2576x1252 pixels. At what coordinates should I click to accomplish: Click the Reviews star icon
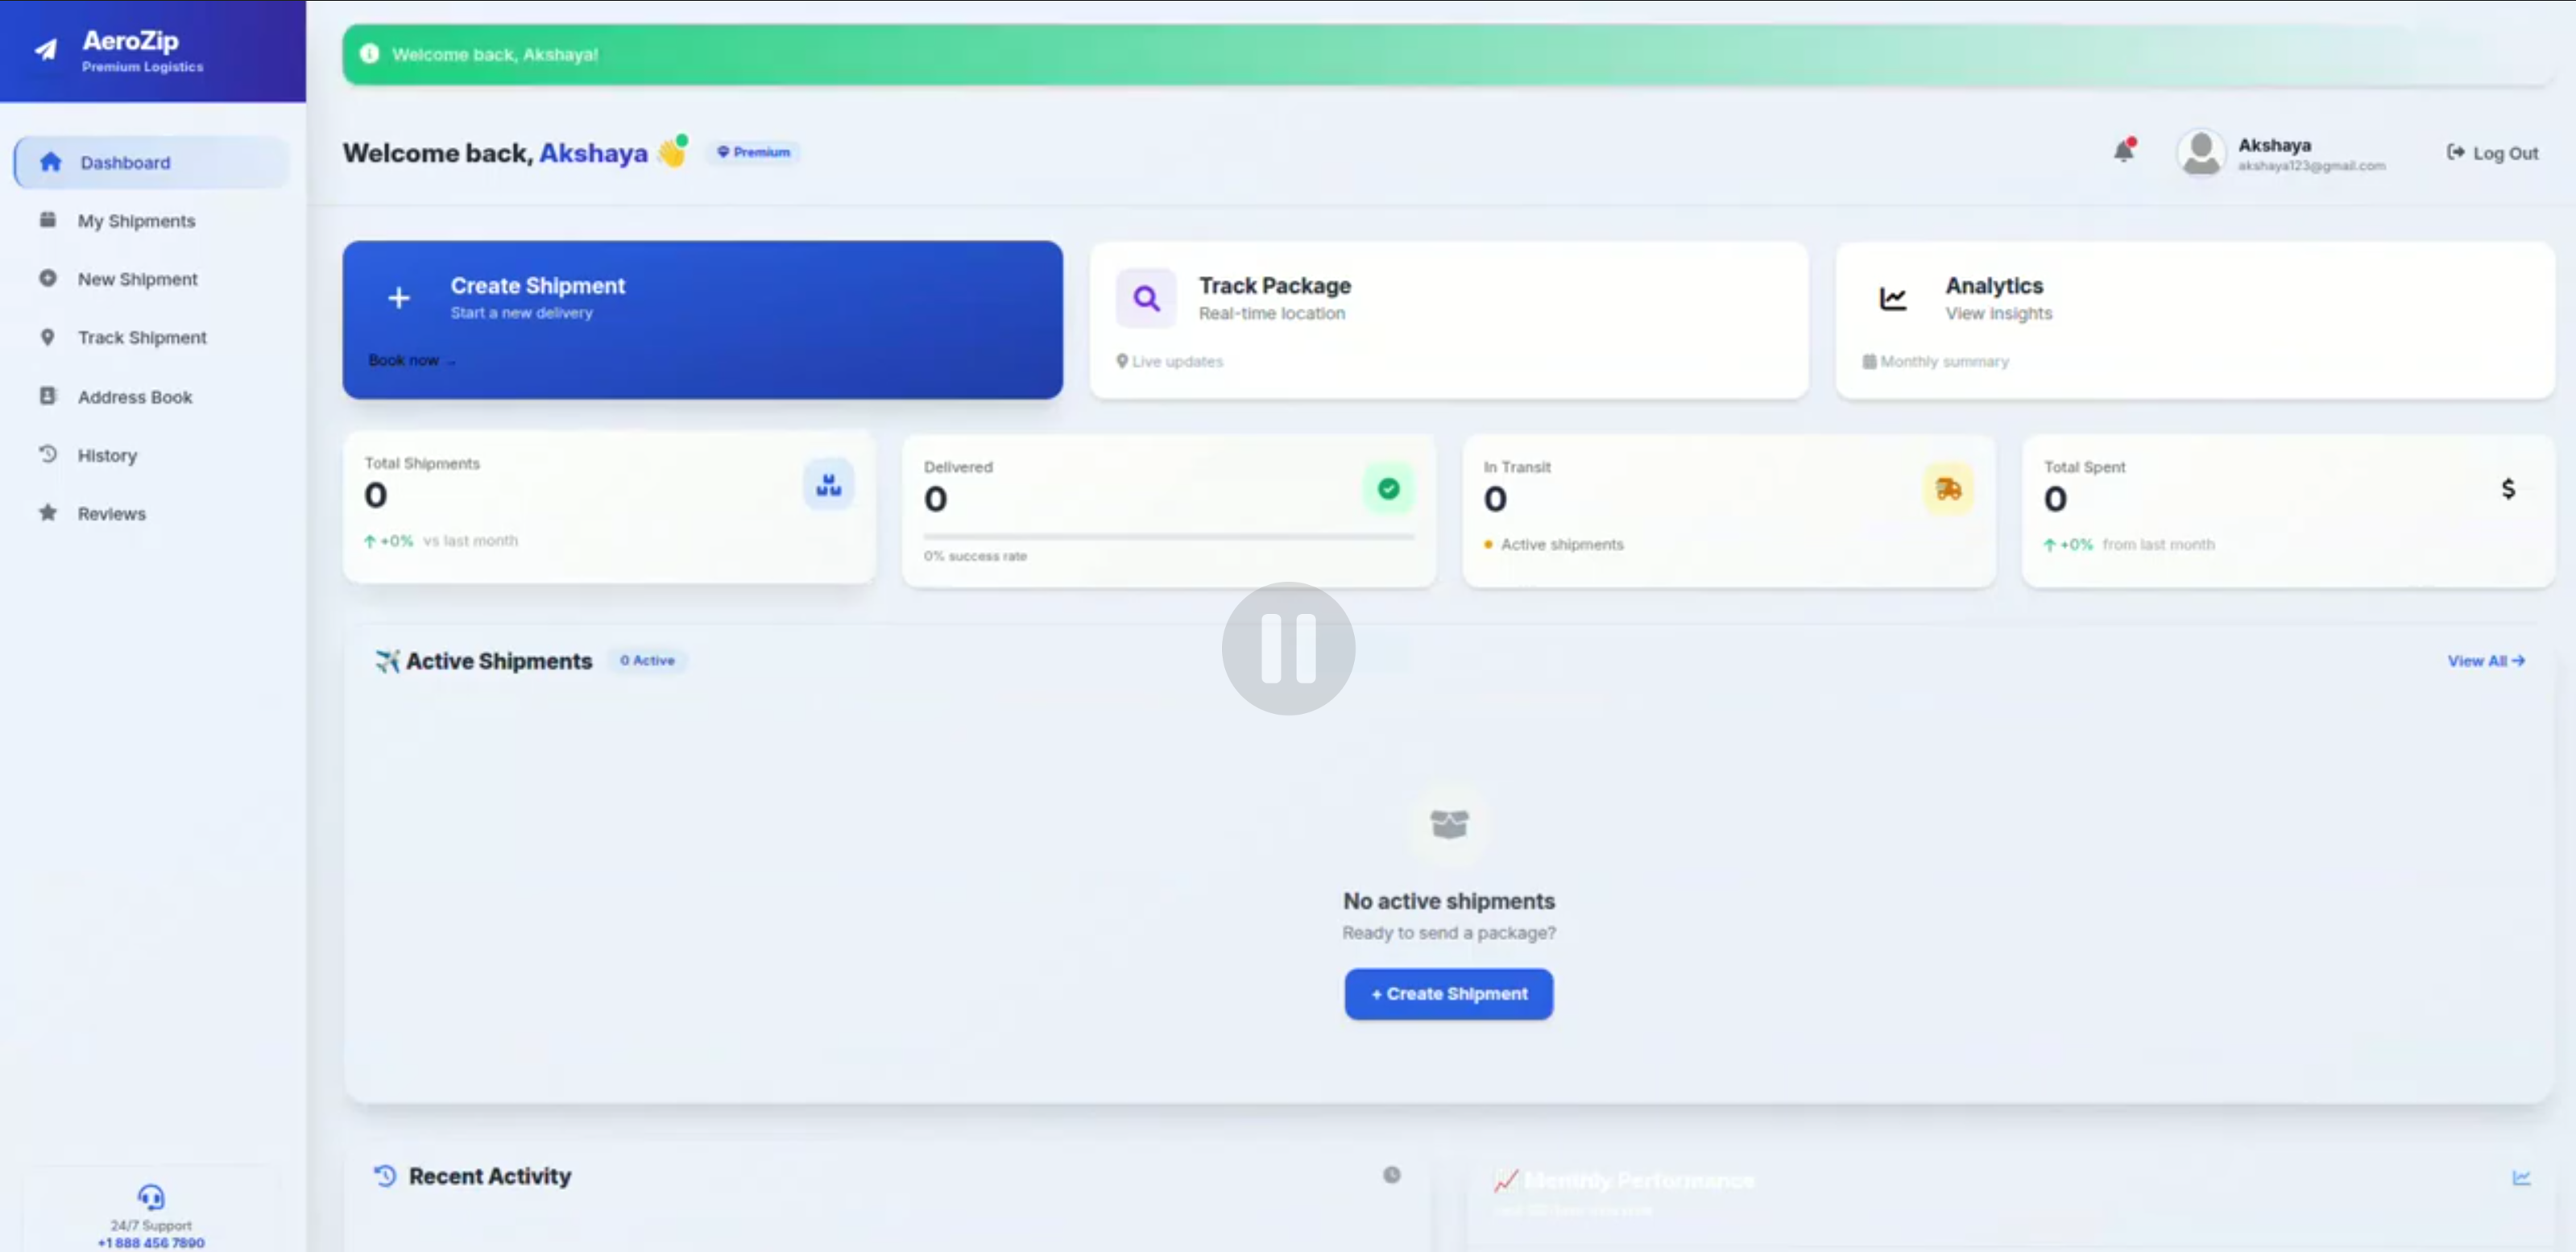(x=47, y=512)
